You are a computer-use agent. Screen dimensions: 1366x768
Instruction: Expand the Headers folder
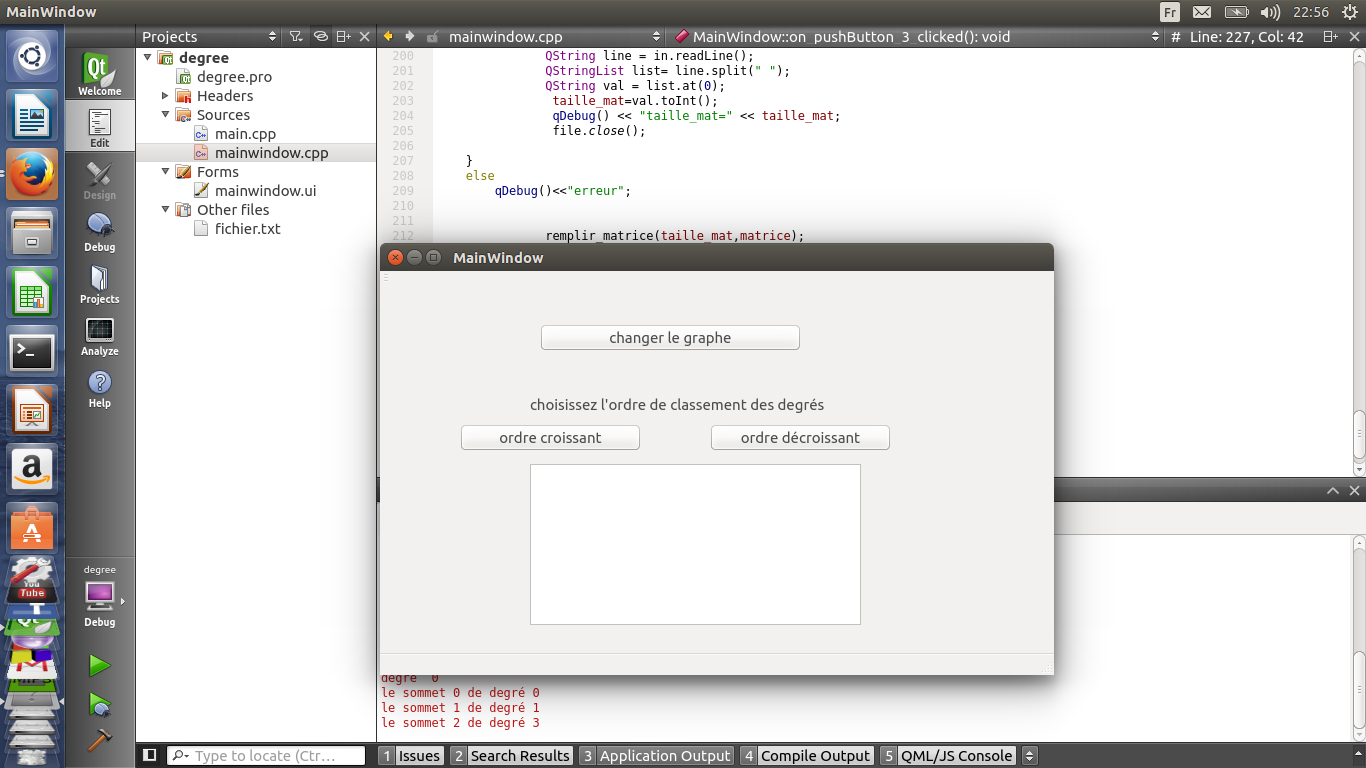tap(165, 96)
